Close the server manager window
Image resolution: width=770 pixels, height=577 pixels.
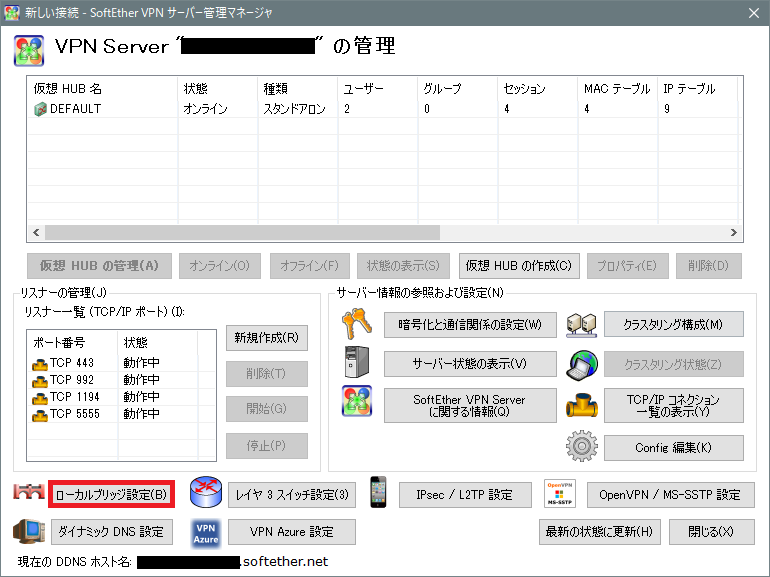pos(754,13)
